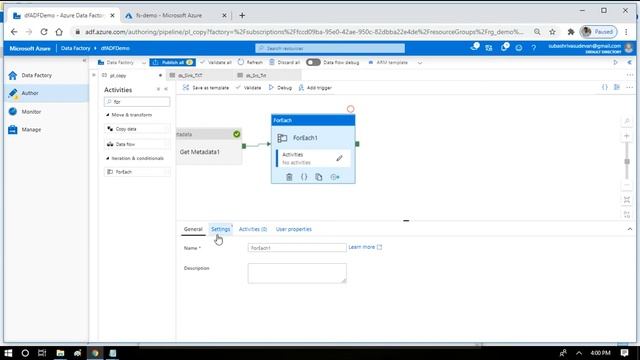640x360 pixels.
Task: Switch to the General tab
Action: pyautogui.click(x=193, y=229)
